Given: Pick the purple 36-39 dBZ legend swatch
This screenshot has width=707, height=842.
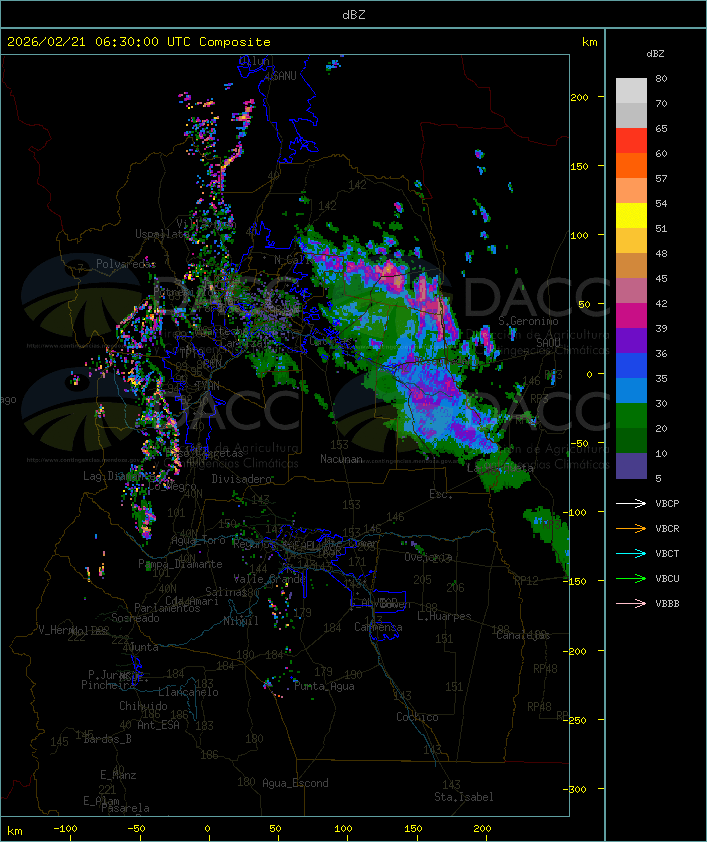Looking at the screenshot, I should click(631, 340).
